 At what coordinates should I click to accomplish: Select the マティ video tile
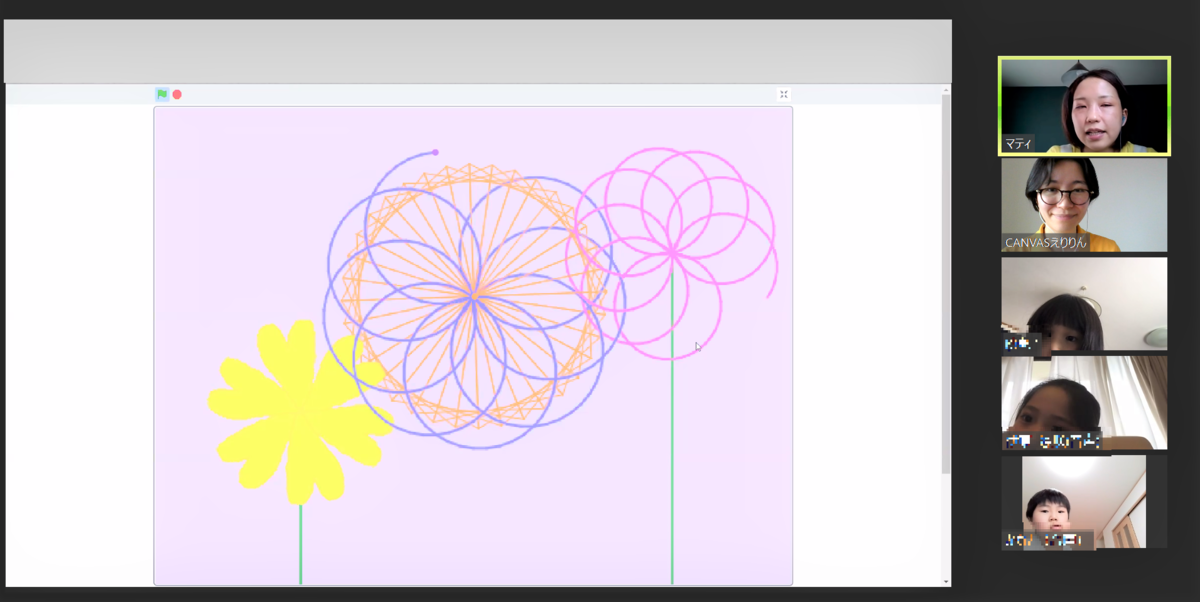(1084, 105)
